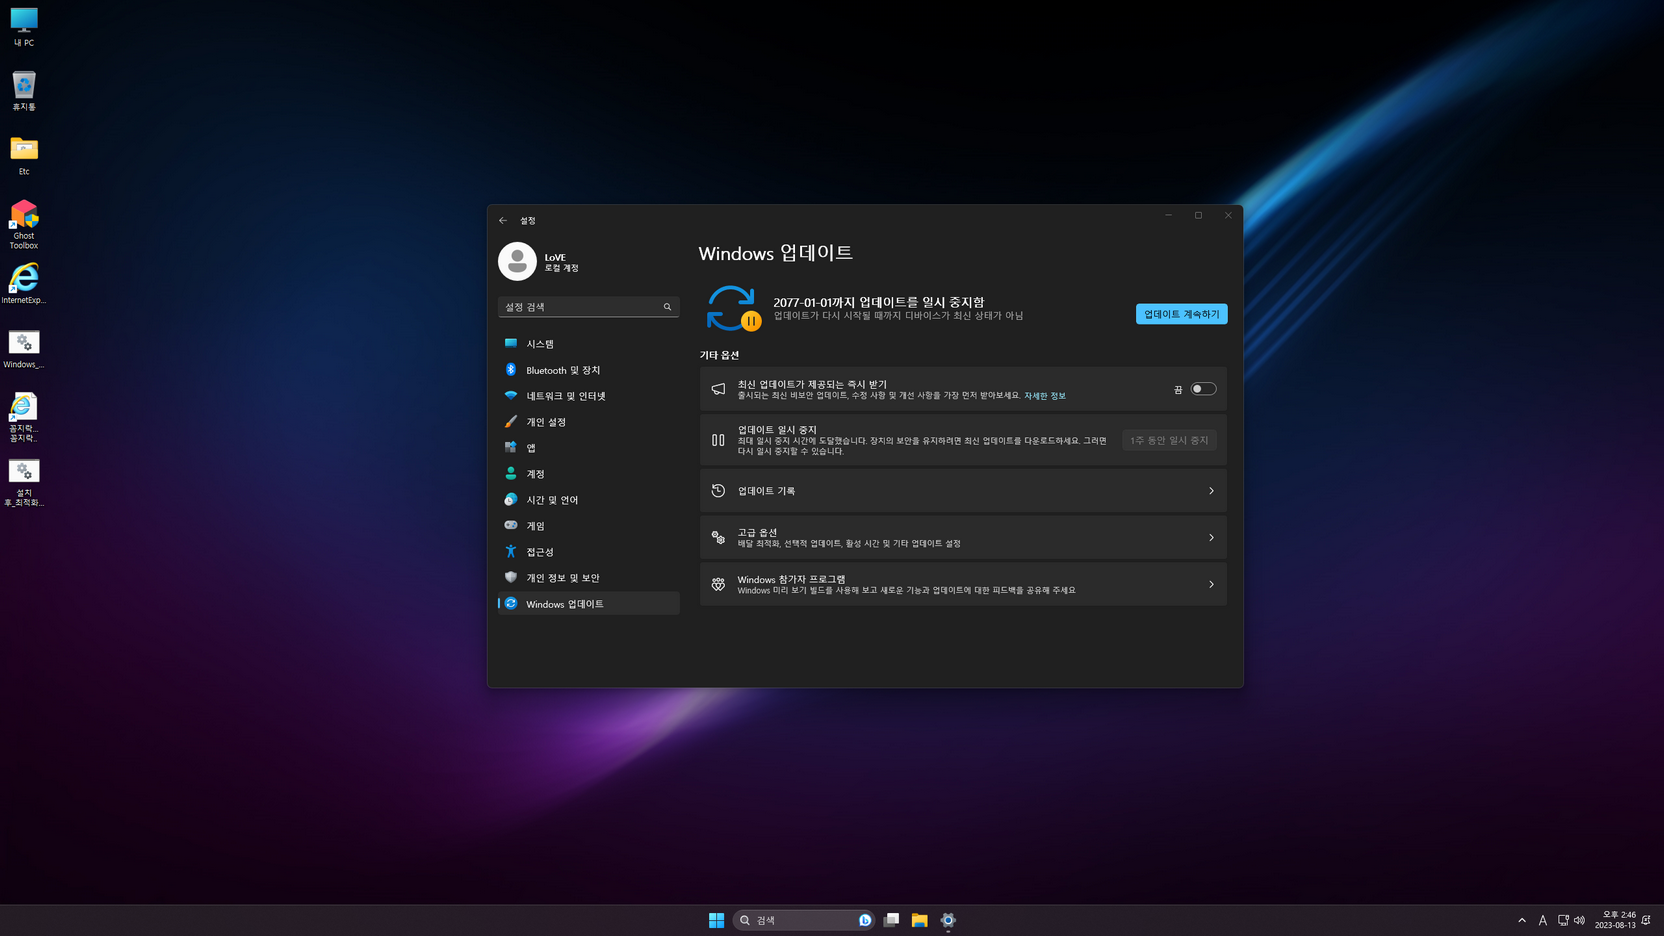Open the 내 PC desktop icon
This screenshot has height=936, width=1664.
point(24,27)
